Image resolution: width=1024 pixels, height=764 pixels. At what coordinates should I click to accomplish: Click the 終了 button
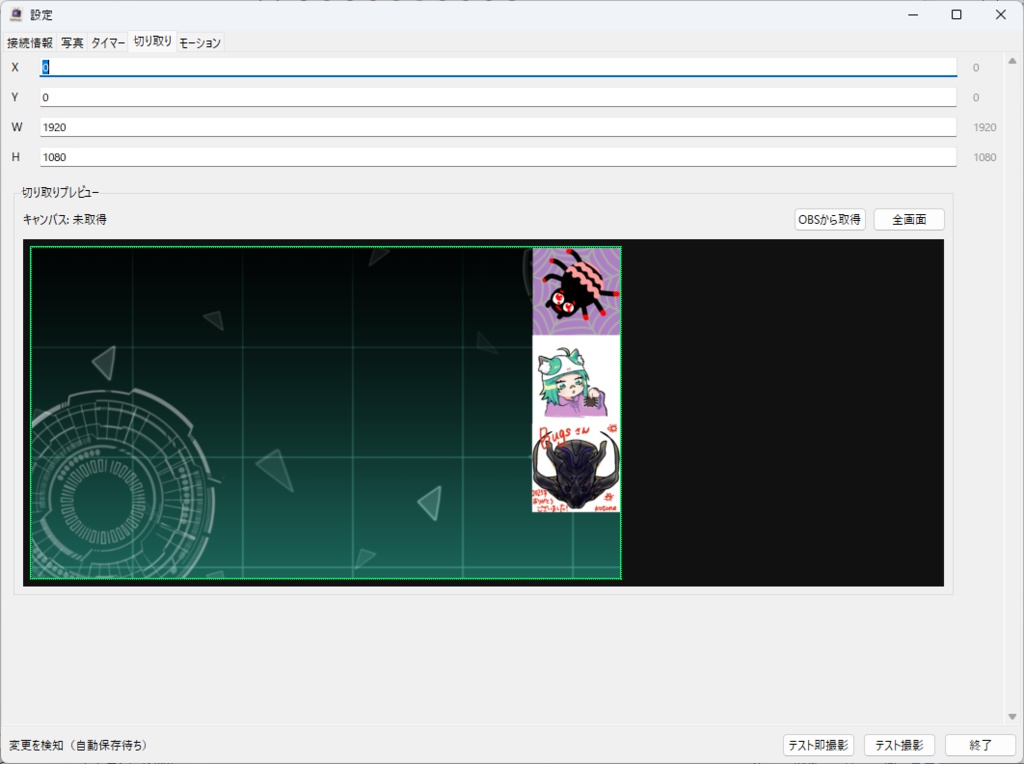[x=980, y=745]
